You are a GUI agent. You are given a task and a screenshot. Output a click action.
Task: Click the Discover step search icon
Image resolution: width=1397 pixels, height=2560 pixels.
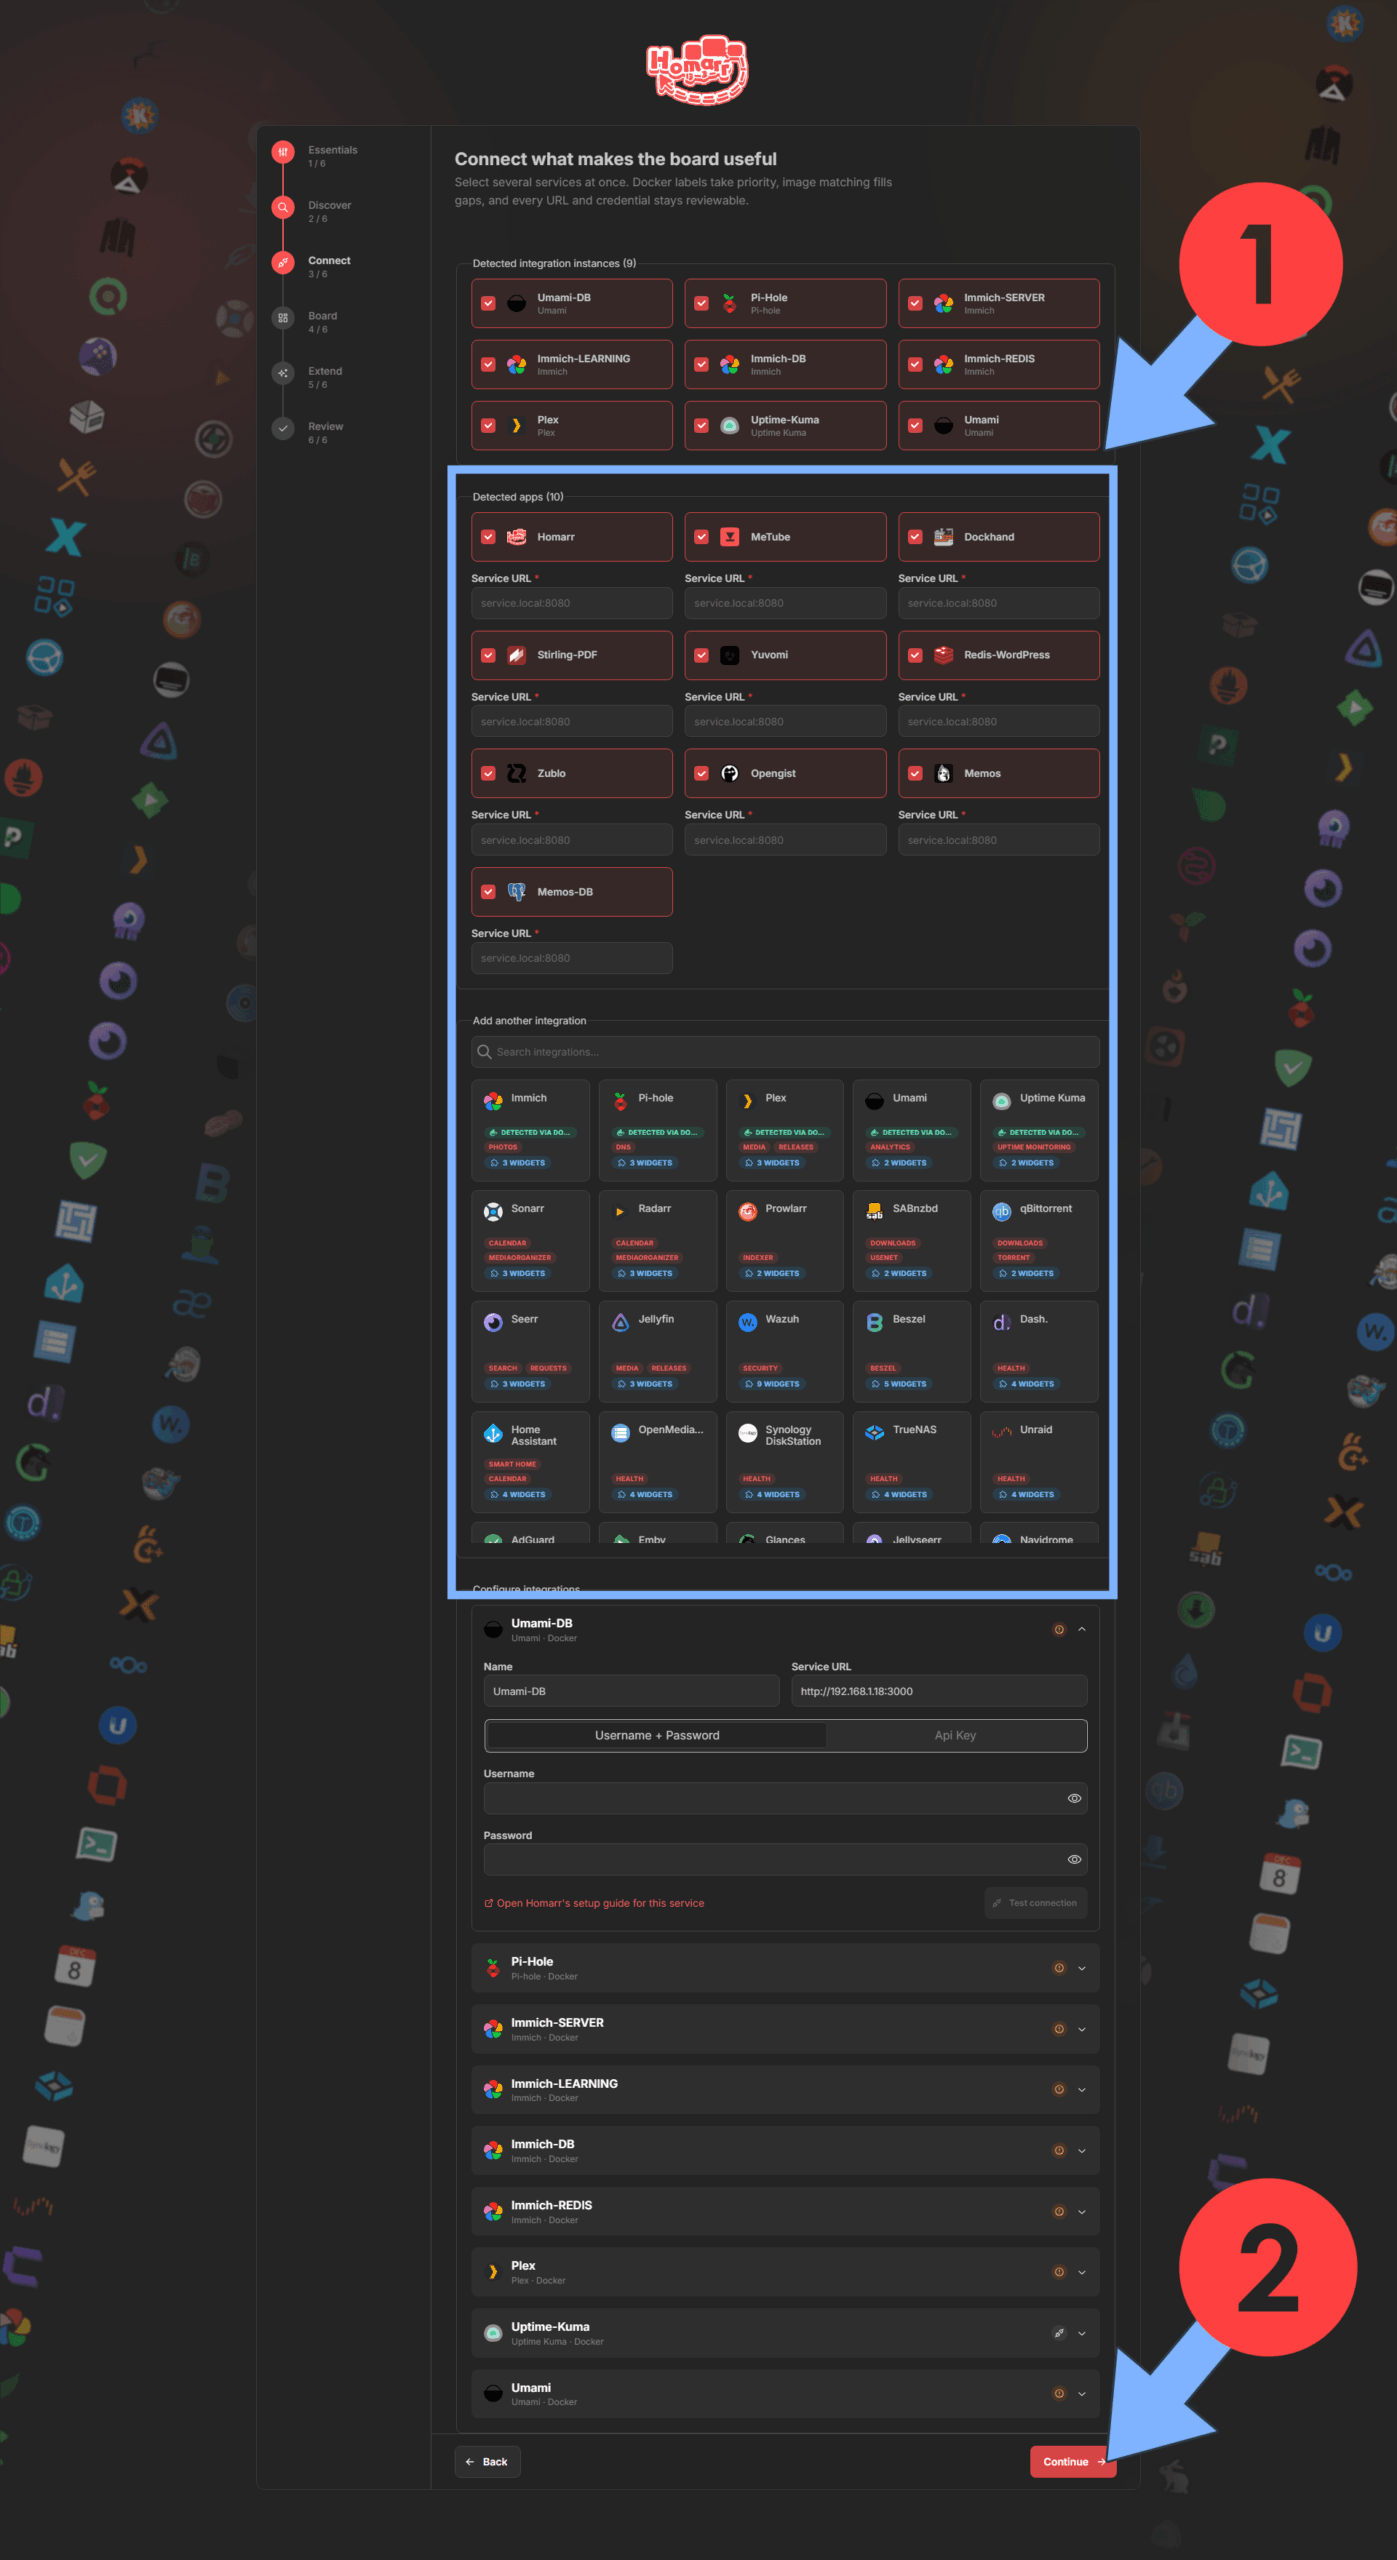[x=284, y=208]
